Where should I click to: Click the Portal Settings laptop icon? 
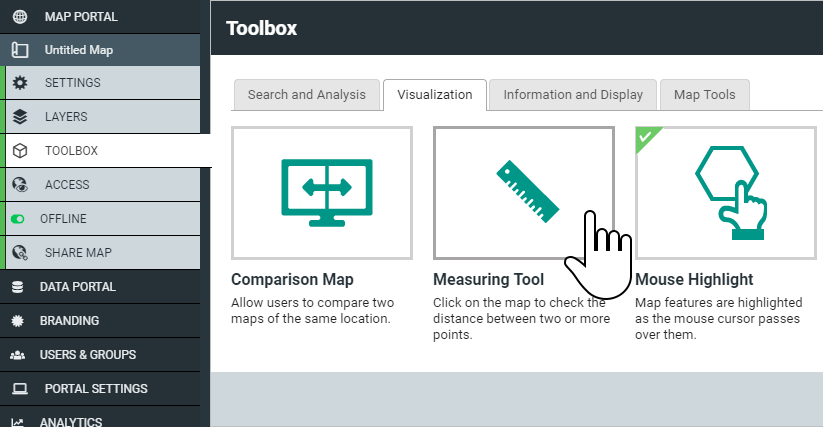pos(20,389)
